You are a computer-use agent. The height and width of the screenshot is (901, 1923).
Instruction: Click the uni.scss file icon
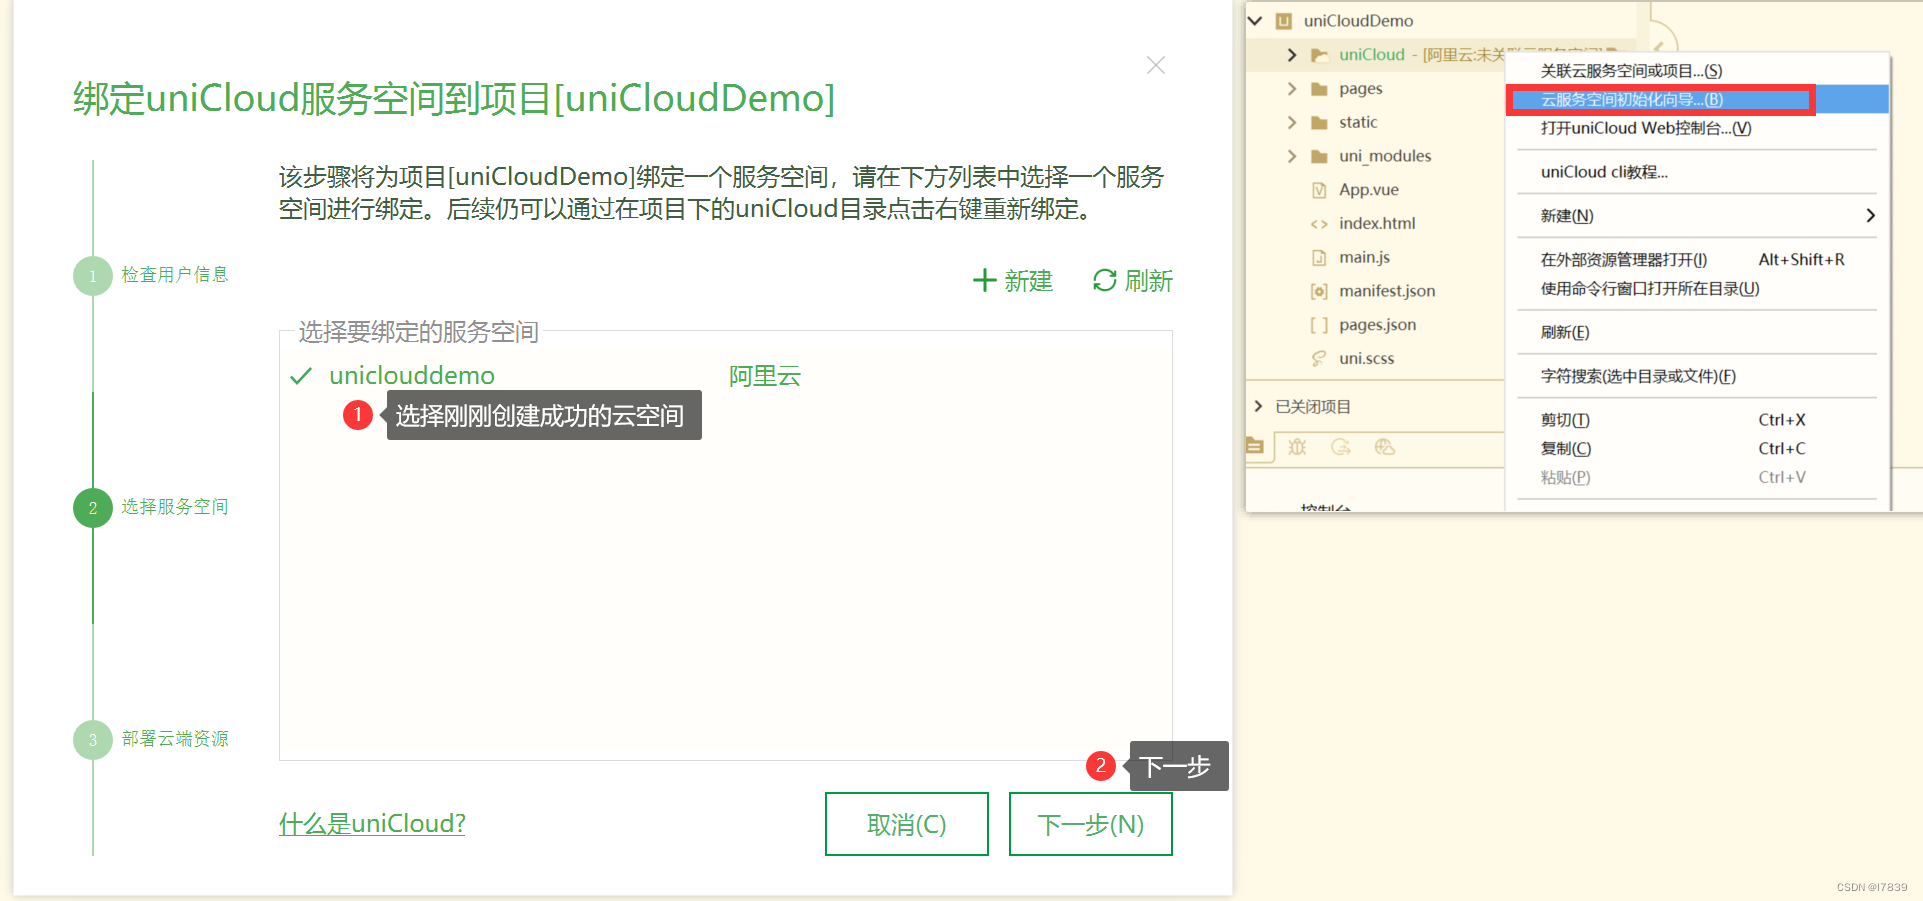click(x=1320, y=358)
